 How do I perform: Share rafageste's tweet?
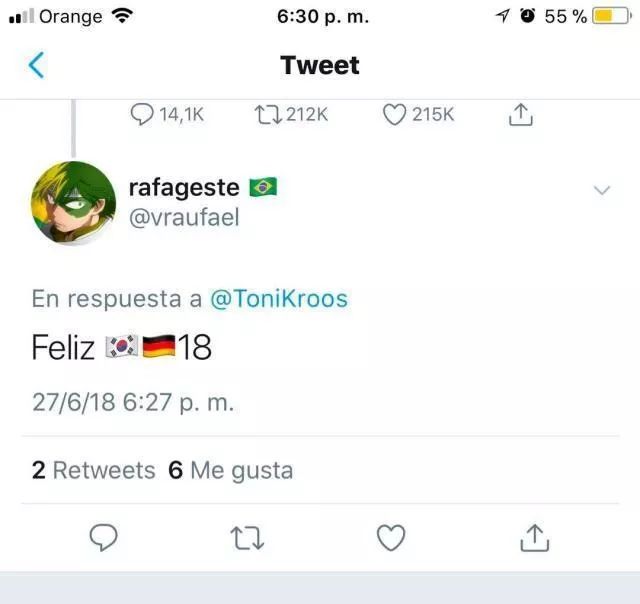coord(535,538)
